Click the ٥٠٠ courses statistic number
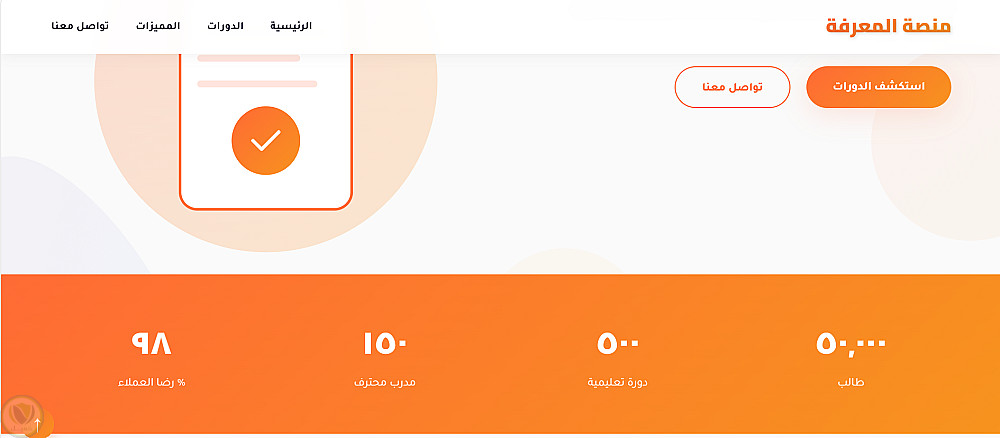Viewport: 1000px width, 438px height. point(619,344)
